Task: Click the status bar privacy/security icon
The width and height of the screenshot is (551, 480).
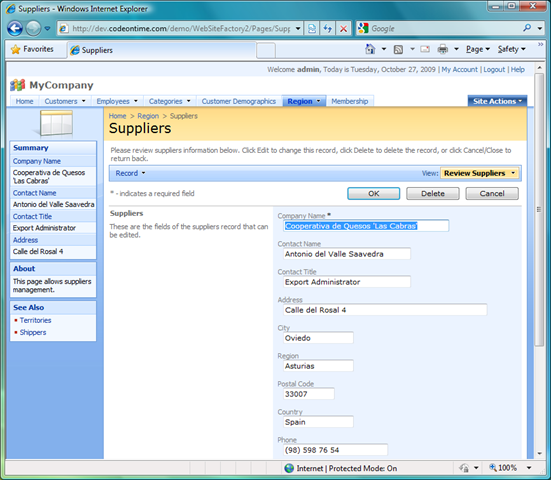Action: (464, 468)
